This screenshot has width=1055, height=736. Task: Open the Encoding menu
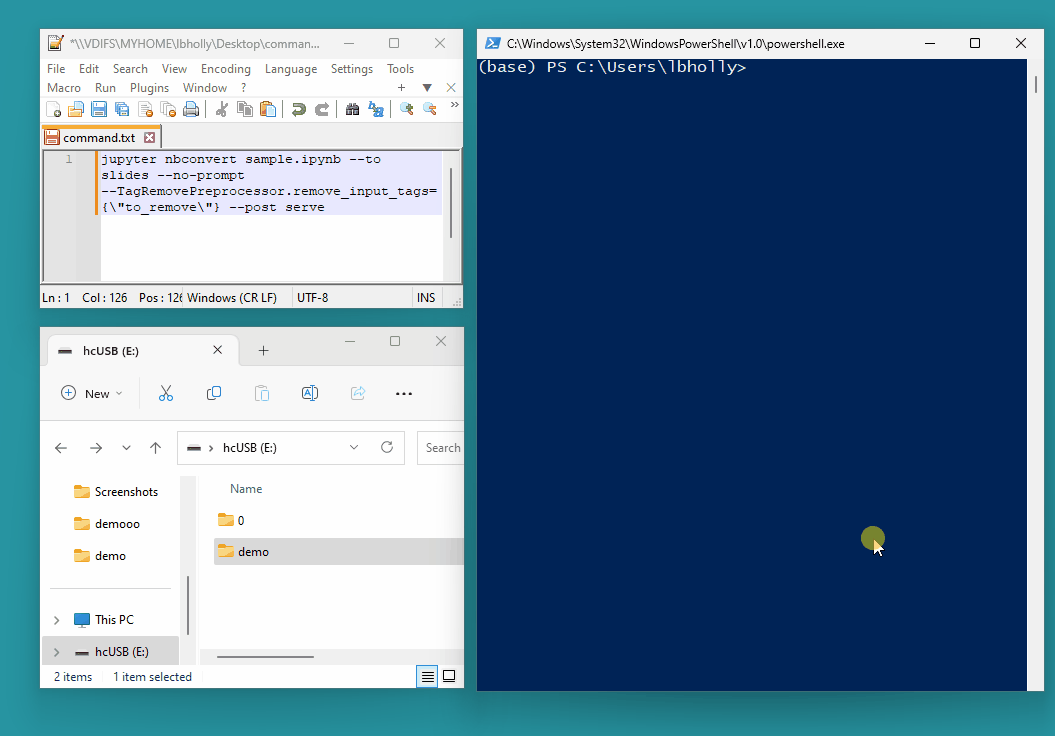[225, 69]
